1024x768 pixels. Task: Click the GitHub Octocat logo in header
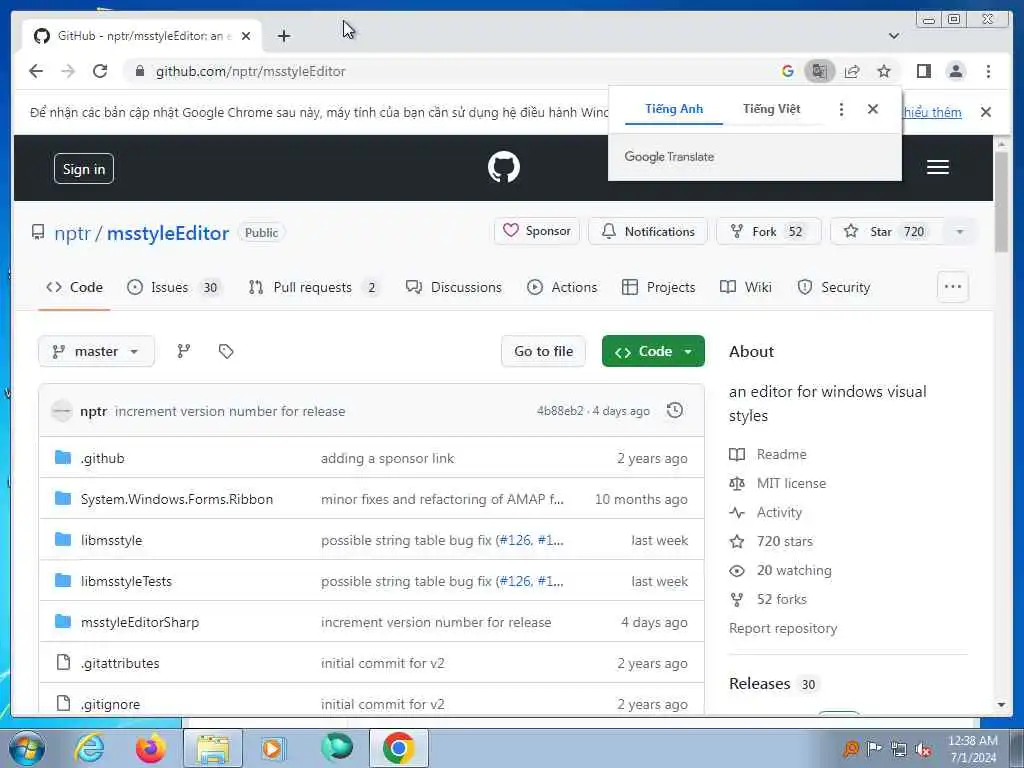pos(504,167)
